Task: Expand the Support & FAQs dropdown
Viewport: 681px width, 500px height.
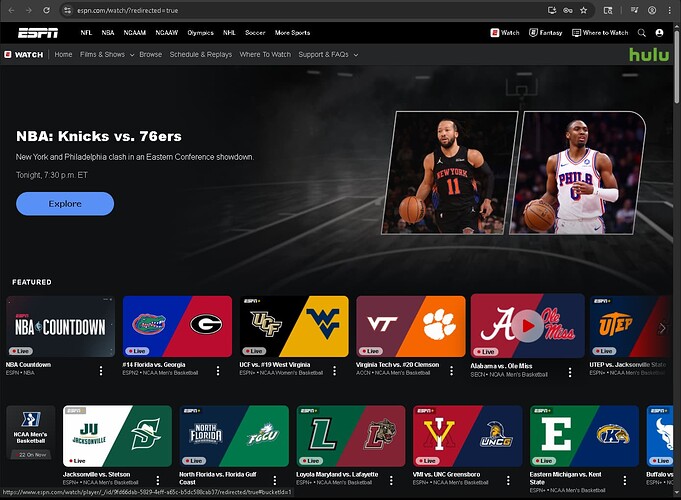Action: (328, 55)
